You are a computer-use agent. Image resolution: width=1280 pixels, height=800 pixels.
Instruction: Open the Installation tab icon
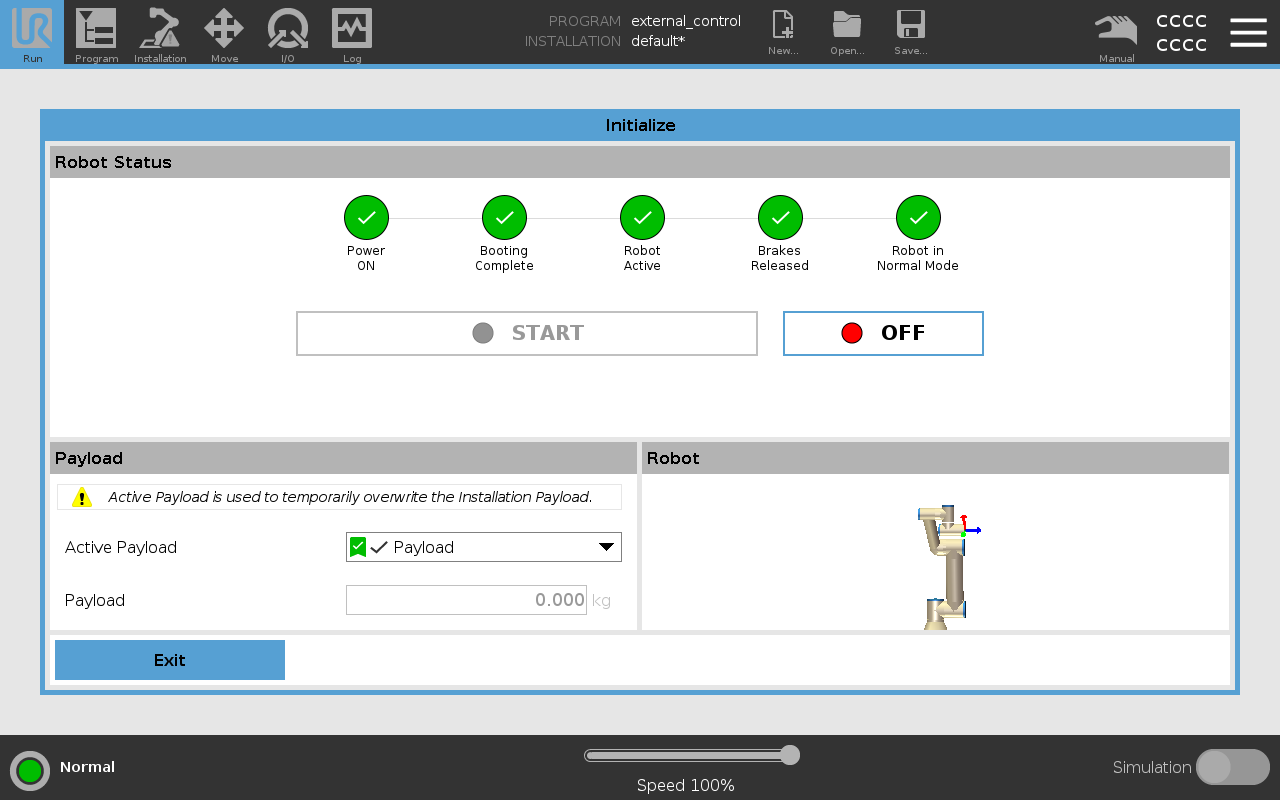pyautogui.click(x=160, y=32)
